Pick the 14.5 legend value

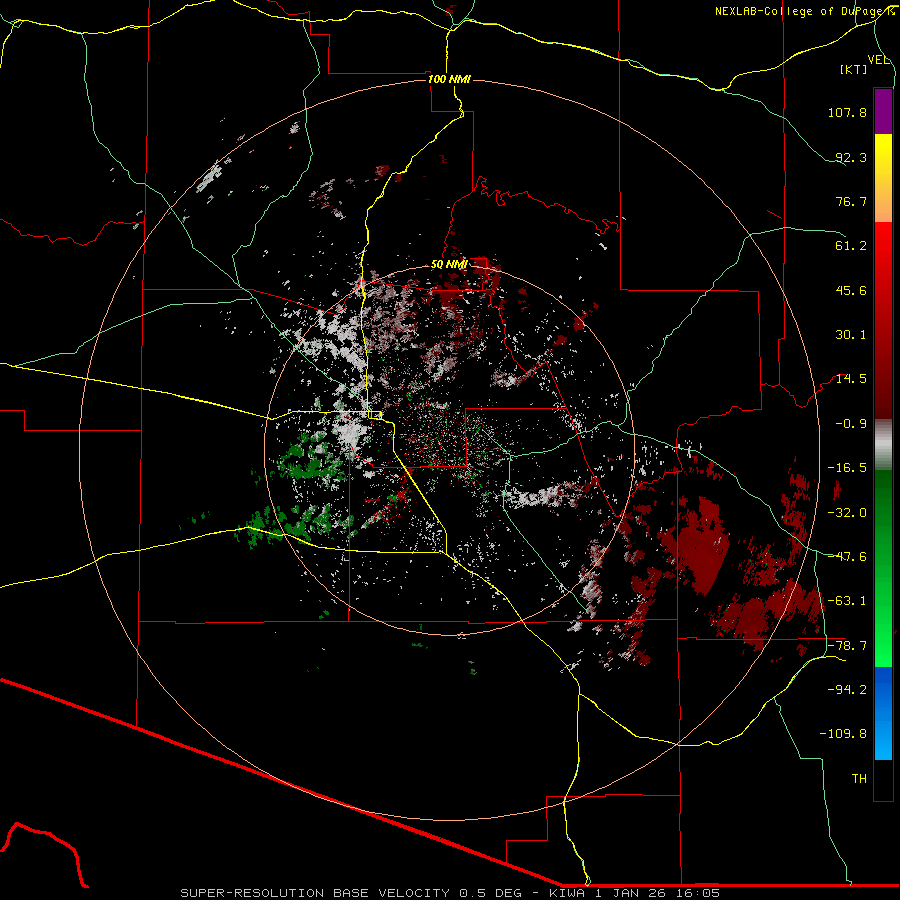coord(851,379)
